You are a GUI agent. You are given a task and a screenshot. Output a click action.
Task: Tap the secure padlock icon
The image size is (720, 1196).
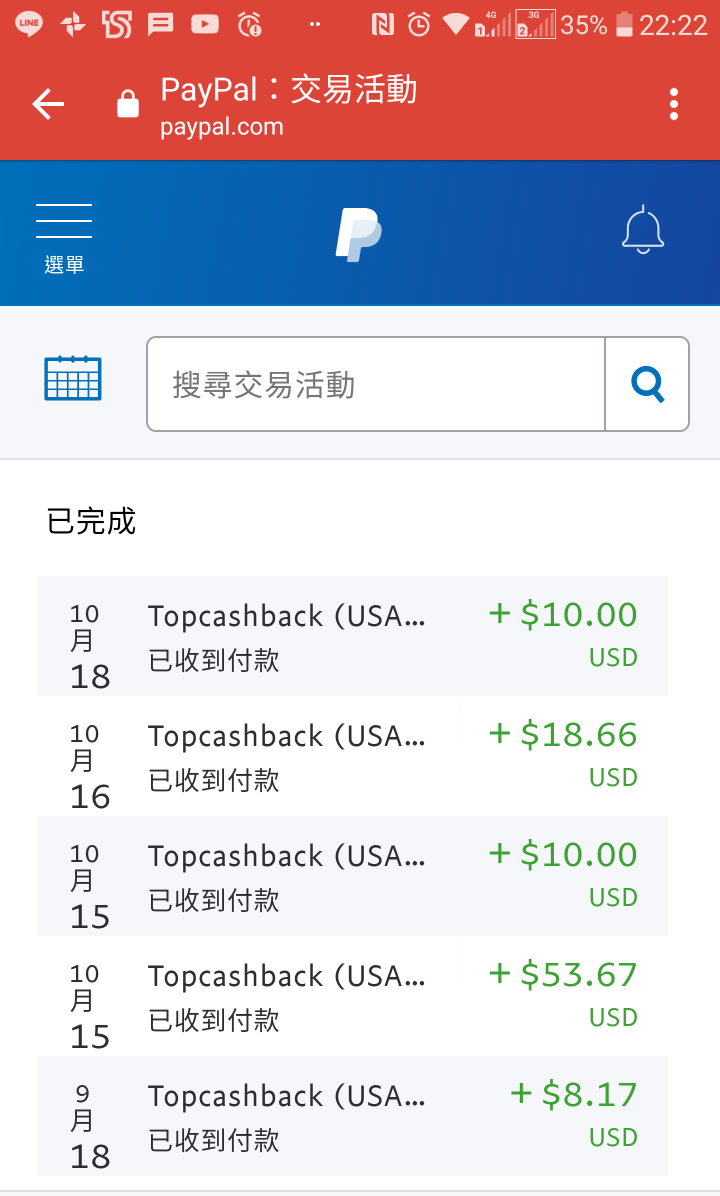[x=128, y=104]
